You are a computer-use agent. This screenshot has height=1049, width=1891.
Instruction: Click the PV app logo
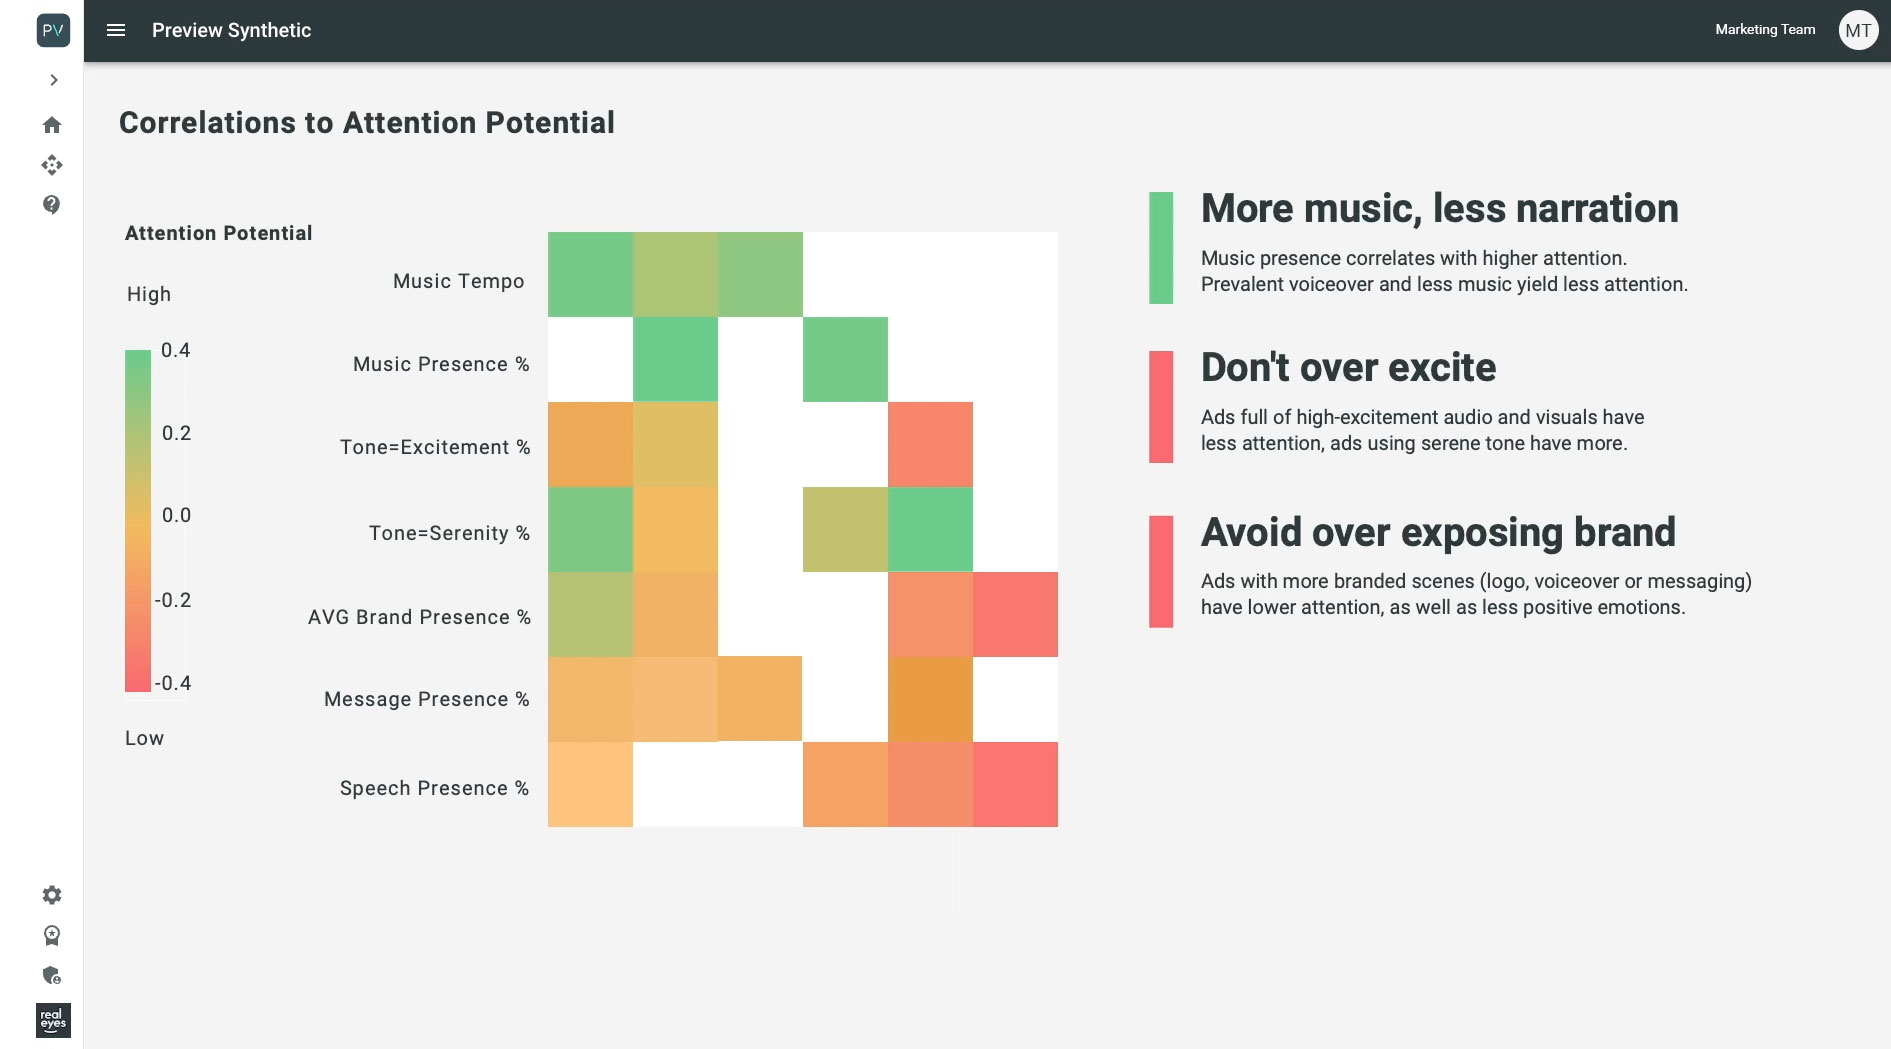(53, 30)
